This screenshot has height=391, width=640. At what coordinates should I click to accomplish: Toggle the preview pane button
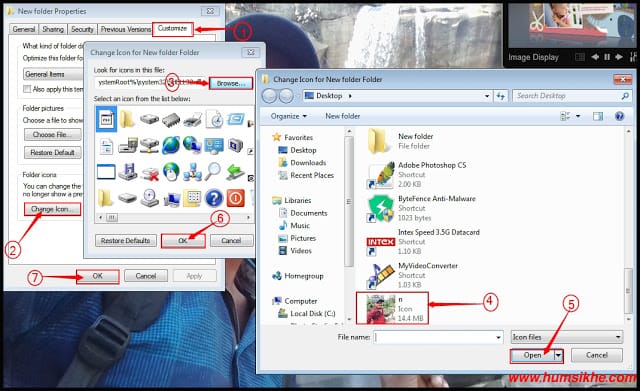coord(598,116)
